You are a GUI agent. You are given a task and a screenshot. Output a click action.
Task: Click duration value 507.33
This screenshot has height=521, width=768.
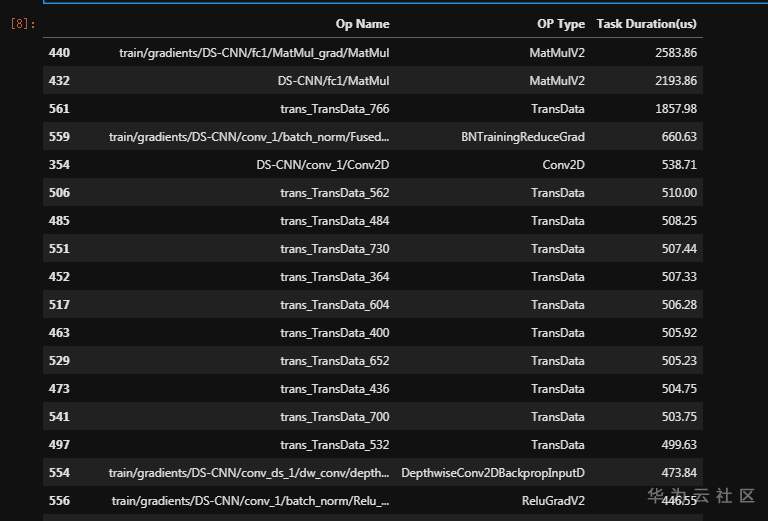679,277
